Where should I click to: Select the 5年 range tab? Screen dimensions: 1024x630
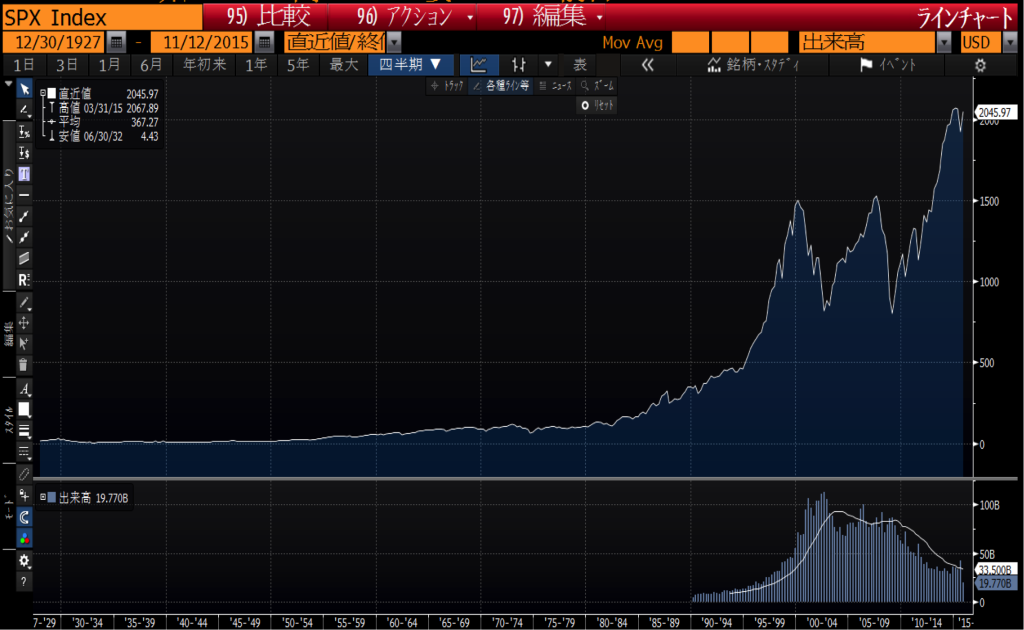pyautogui.click(x=298, y=65)
